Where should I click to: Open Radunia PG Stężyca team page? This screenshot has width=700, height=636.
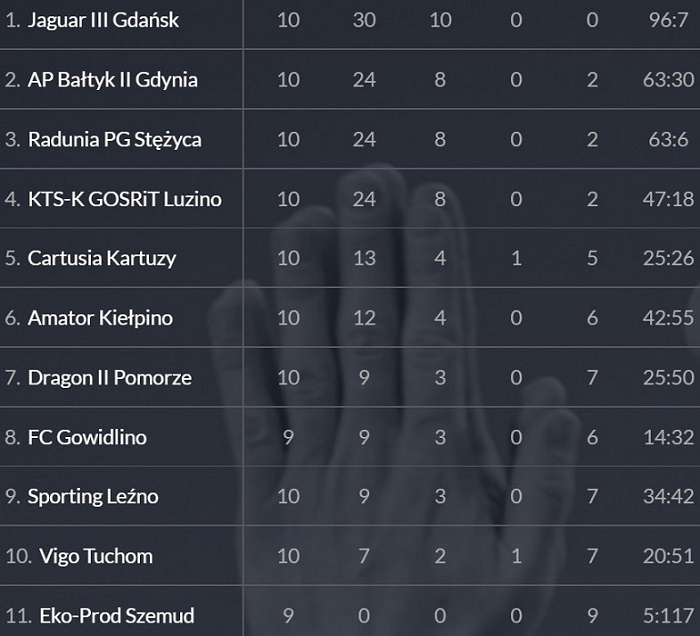[x=114, y=140]
